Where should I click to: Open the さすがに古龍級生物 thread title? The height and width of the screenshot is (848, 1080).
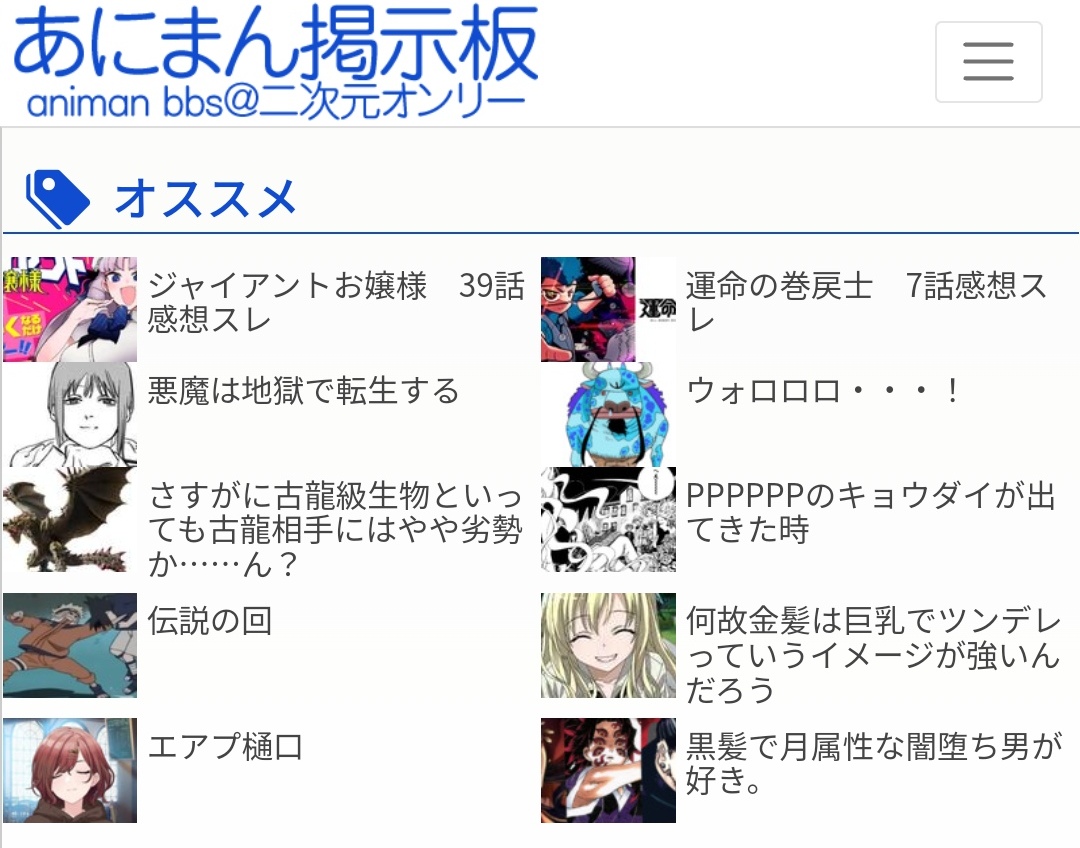coord(335,529)
